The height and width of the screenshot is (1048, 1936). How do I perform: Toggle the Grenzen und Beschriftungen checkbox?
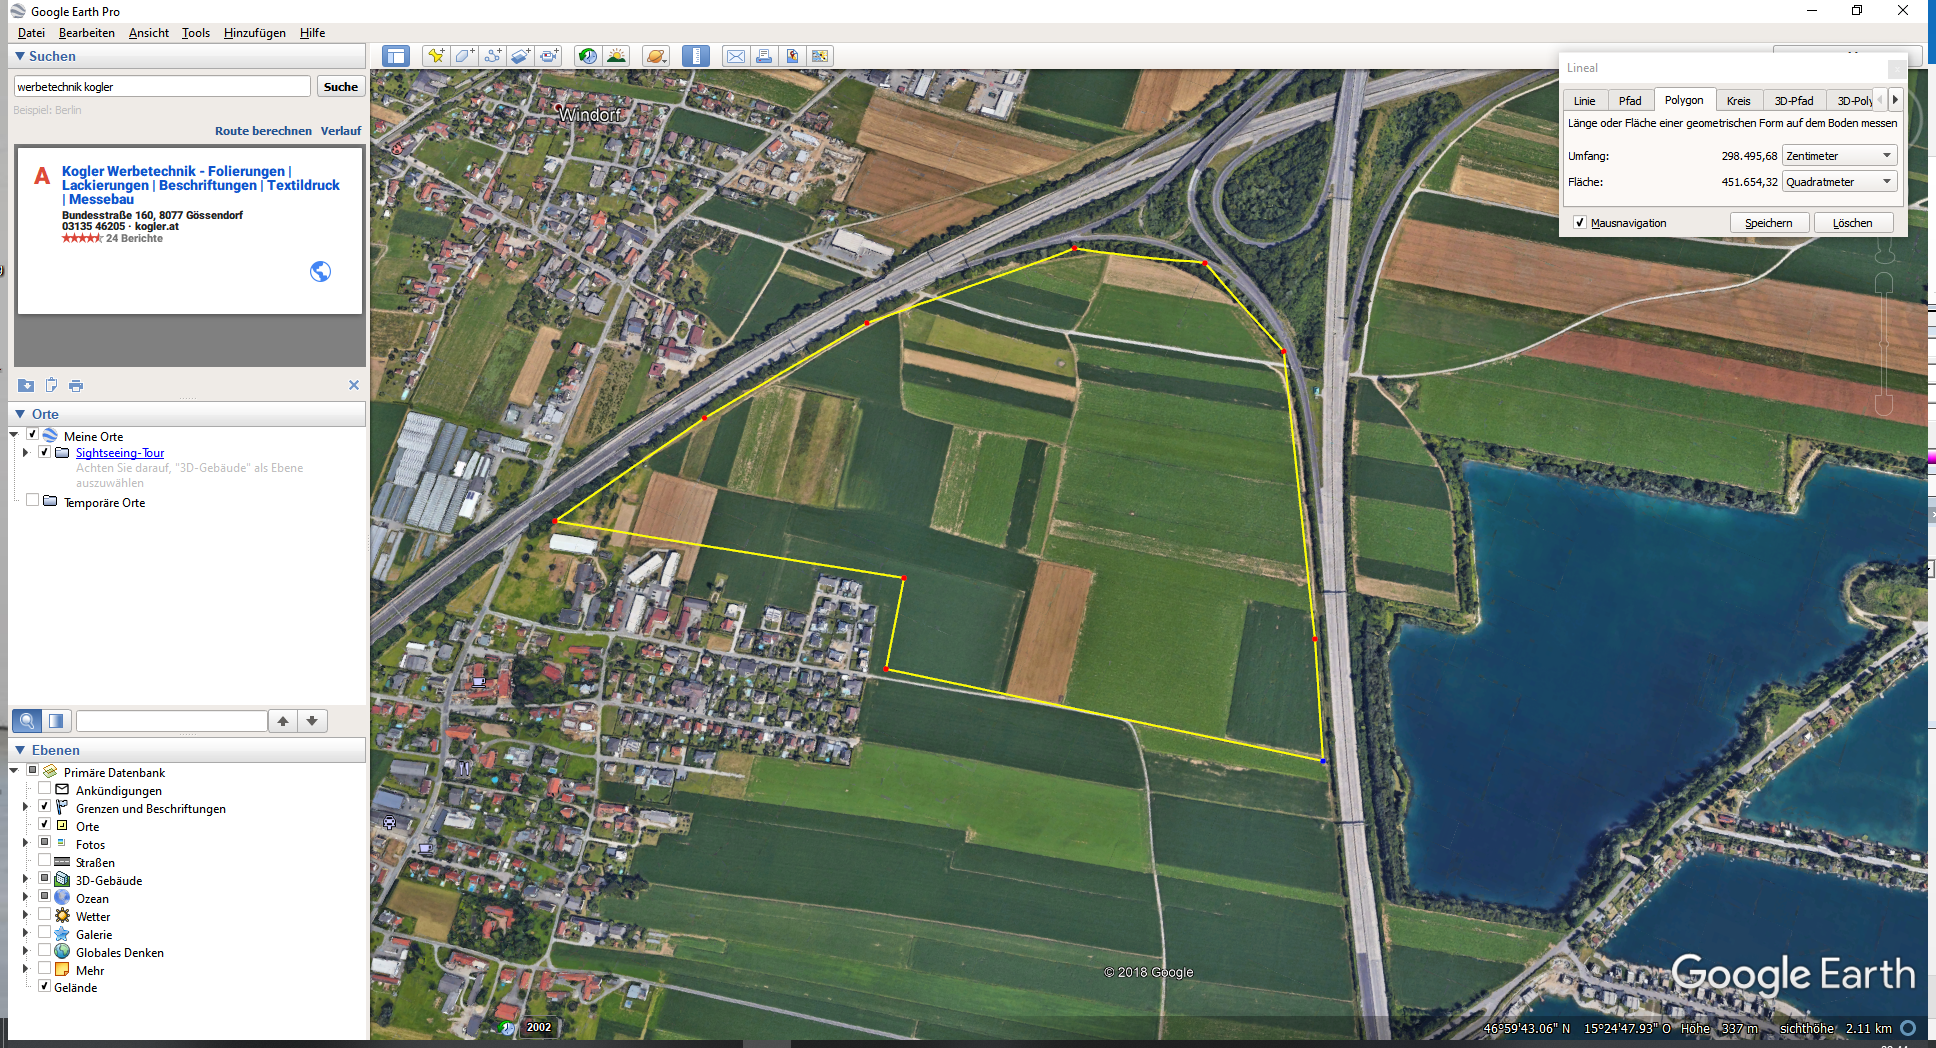pyautogui.click(x=45, y=807)
